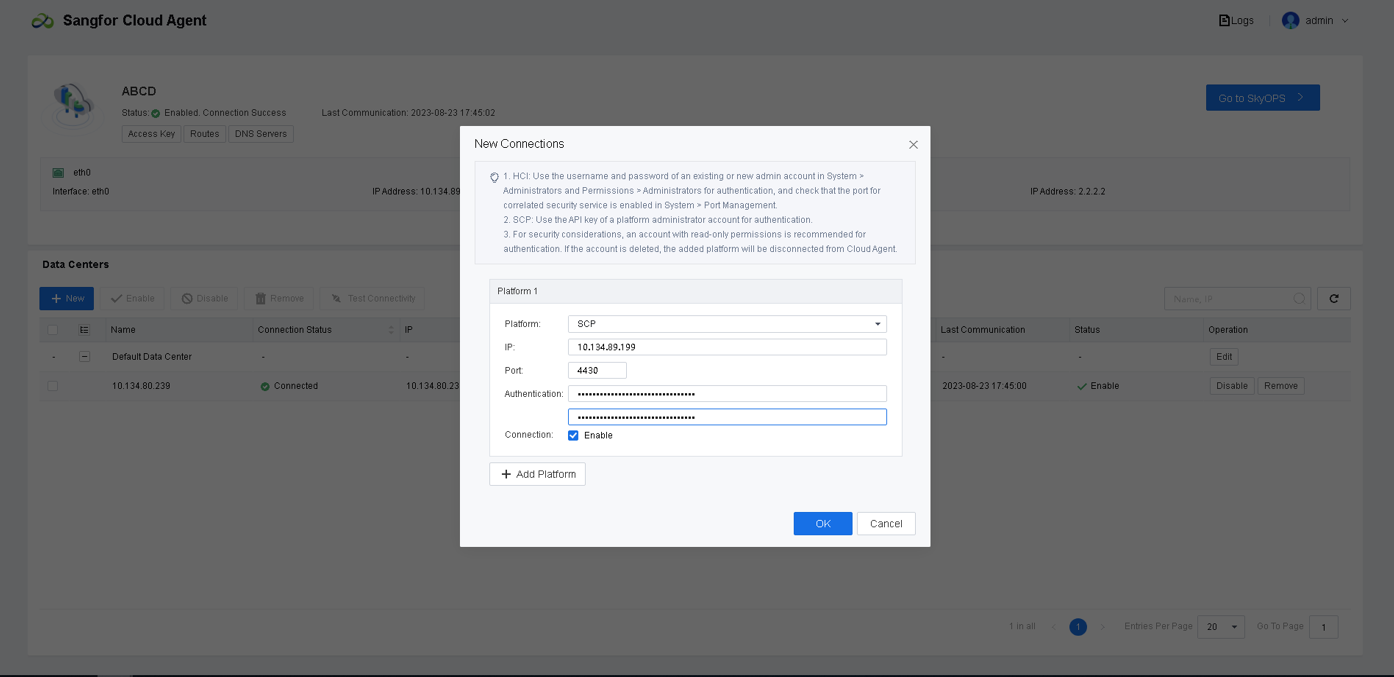This screenshot has width=1394, height=677.
Task: Switch to the Routes tab
Action: click(x=204, y=133)
